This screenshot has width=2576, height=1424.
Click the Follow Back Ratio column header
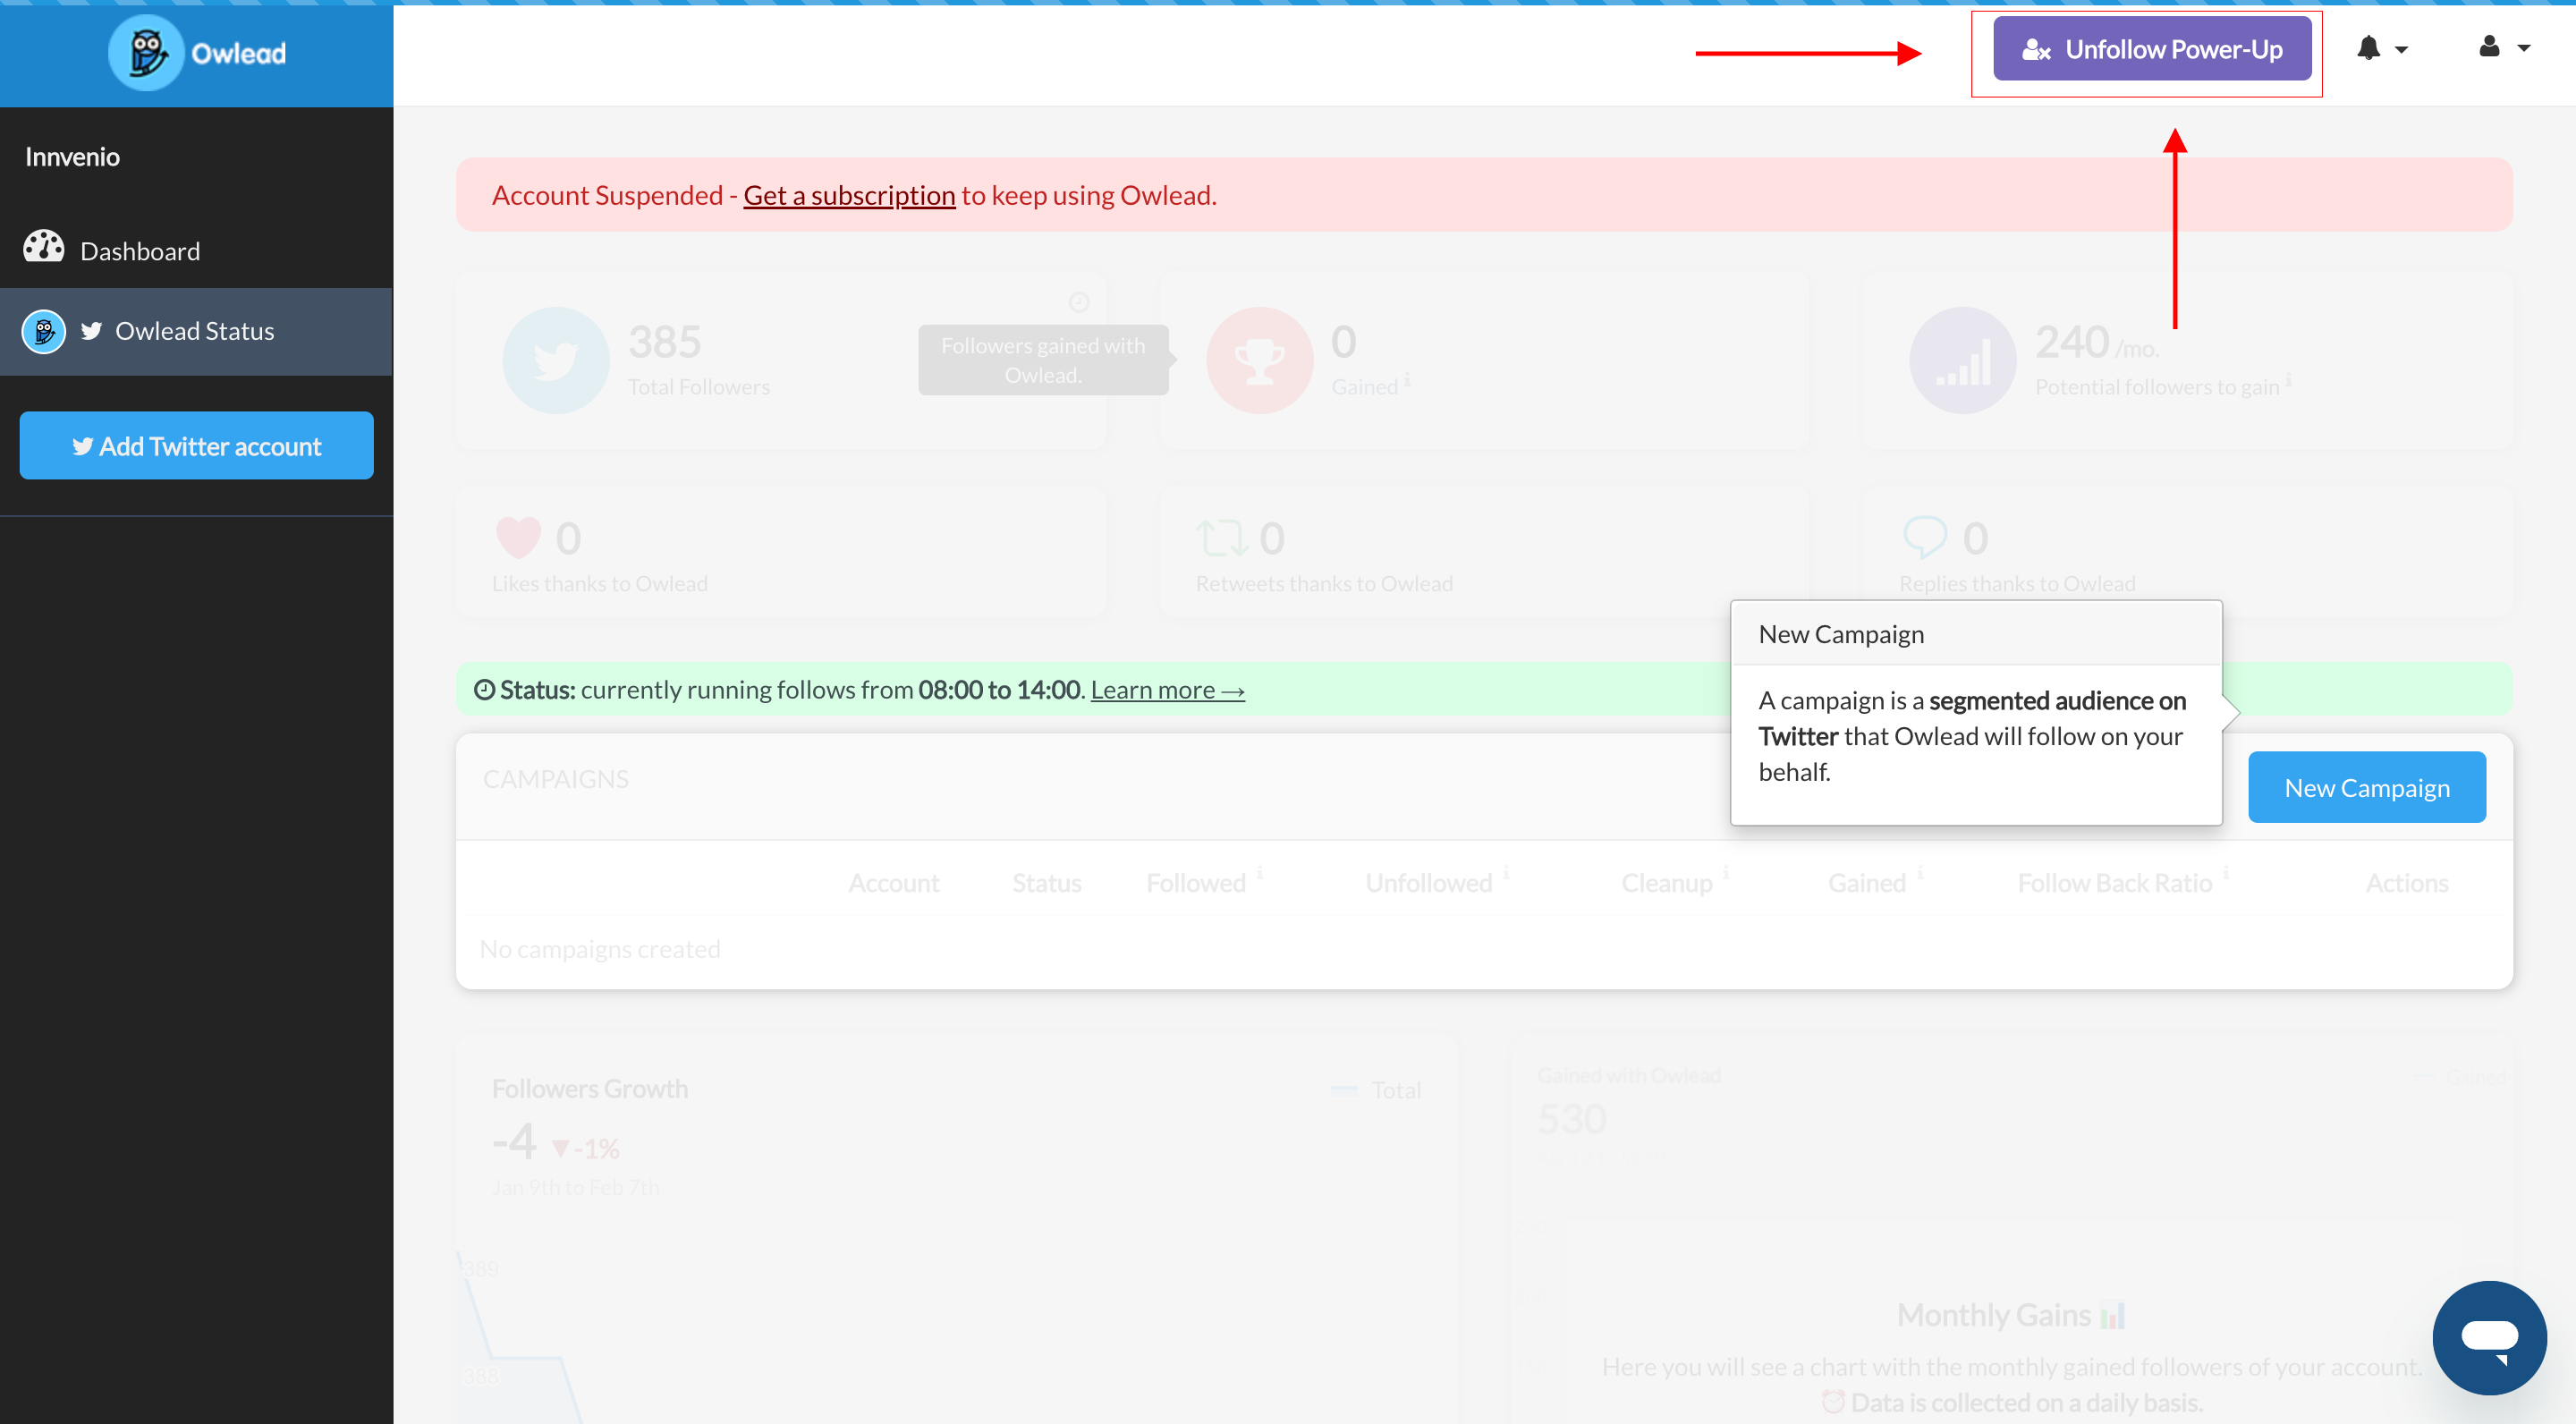pyautogui.click(x=2114, y=882)
